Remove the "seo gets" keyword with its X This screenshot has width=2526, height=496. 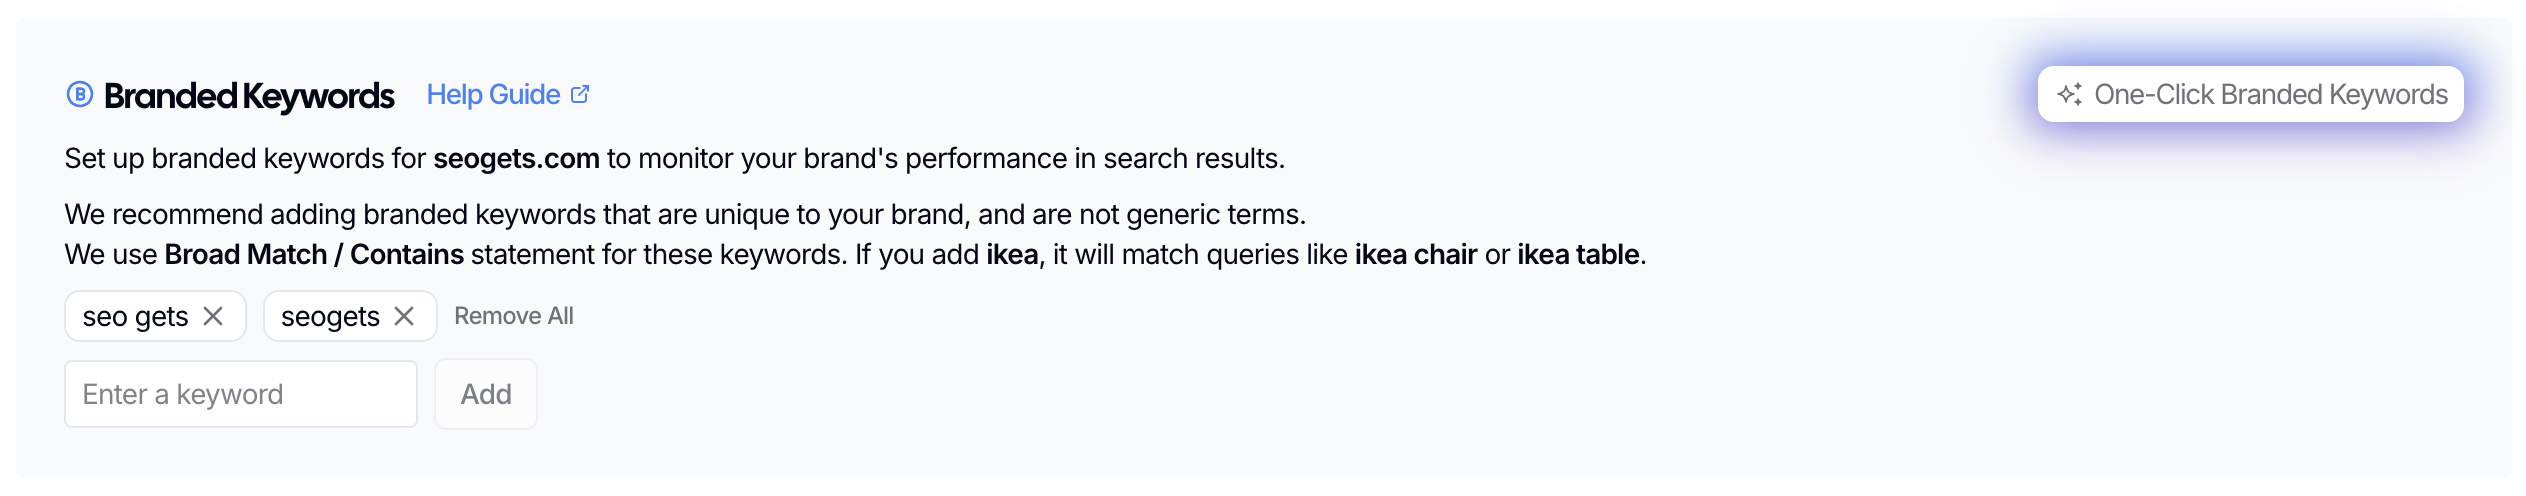point(213,316)
